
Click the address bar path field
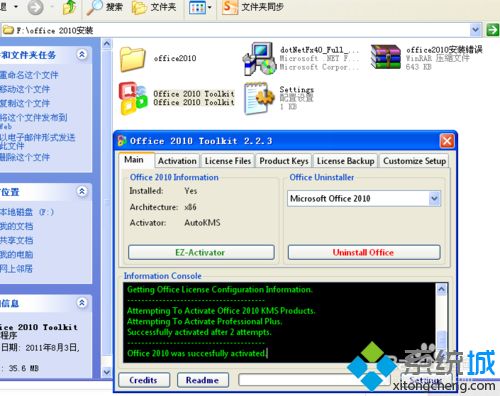click(235, 30)
